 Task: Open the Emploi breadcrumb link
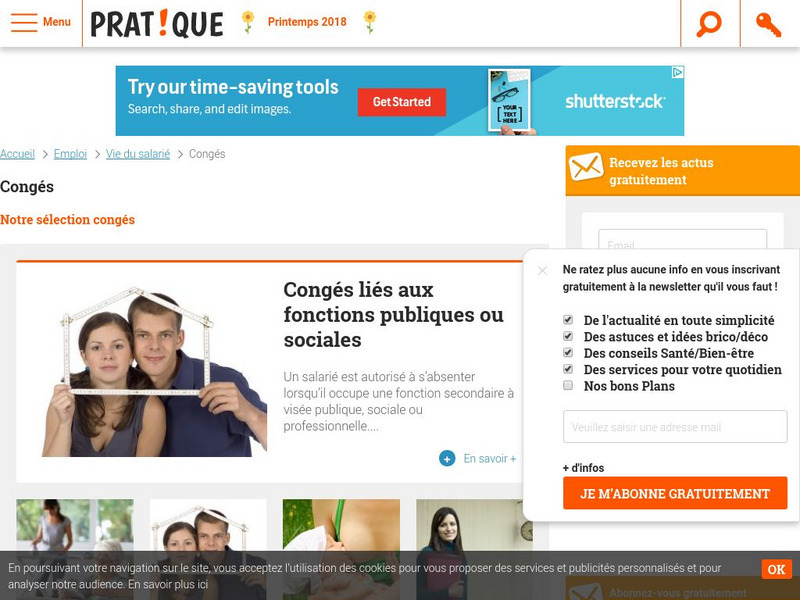coord(70,154)
